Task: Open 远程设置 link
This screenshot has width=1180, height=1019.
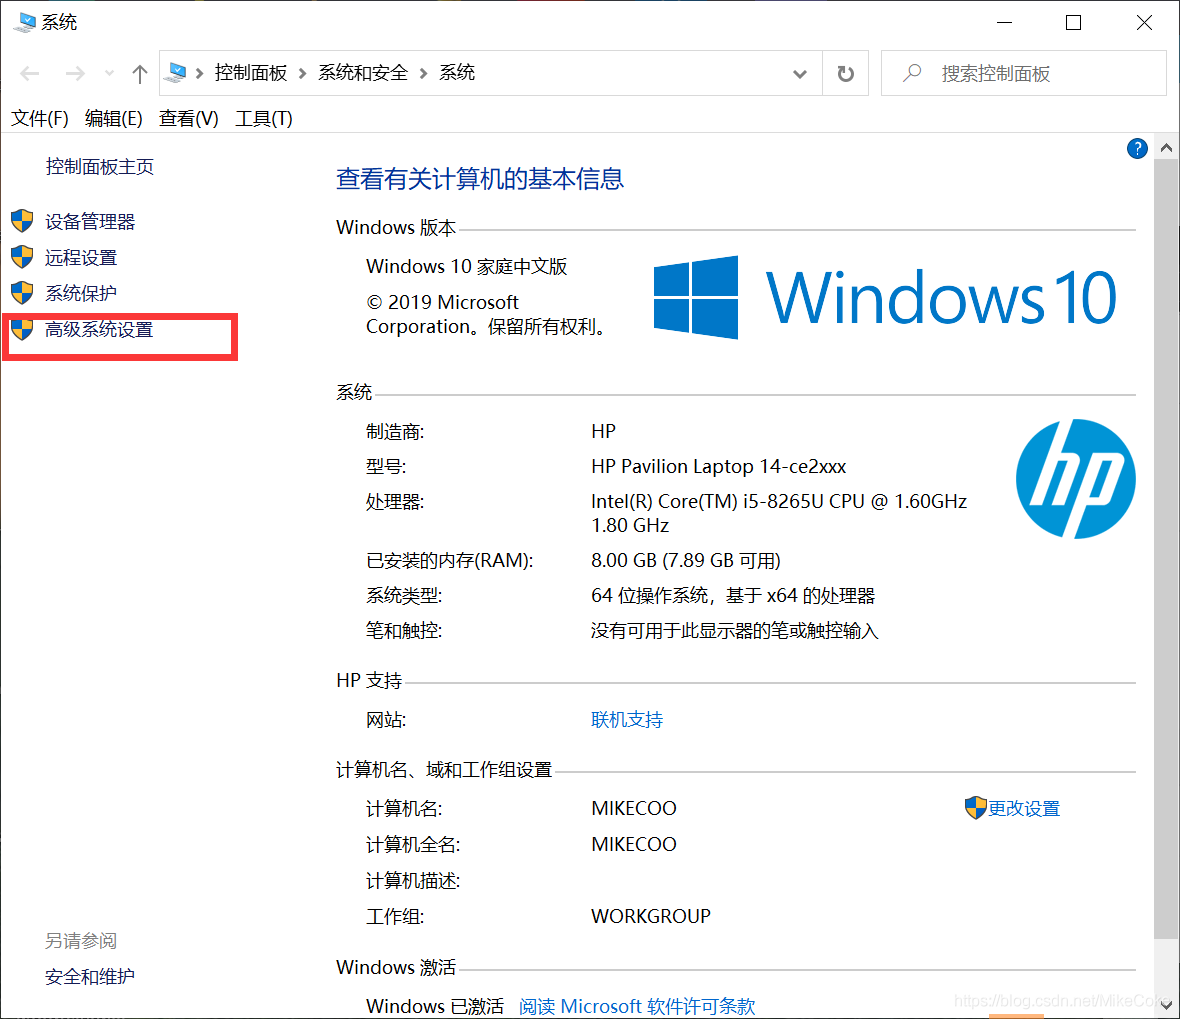Action: [81, 257]
